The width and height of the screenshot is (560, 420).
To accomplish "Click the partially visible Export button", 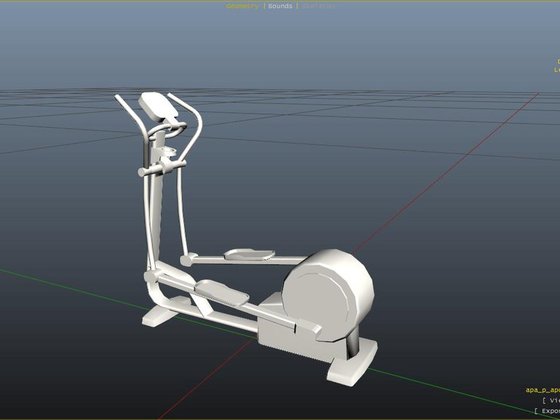I will coord(547,411).
